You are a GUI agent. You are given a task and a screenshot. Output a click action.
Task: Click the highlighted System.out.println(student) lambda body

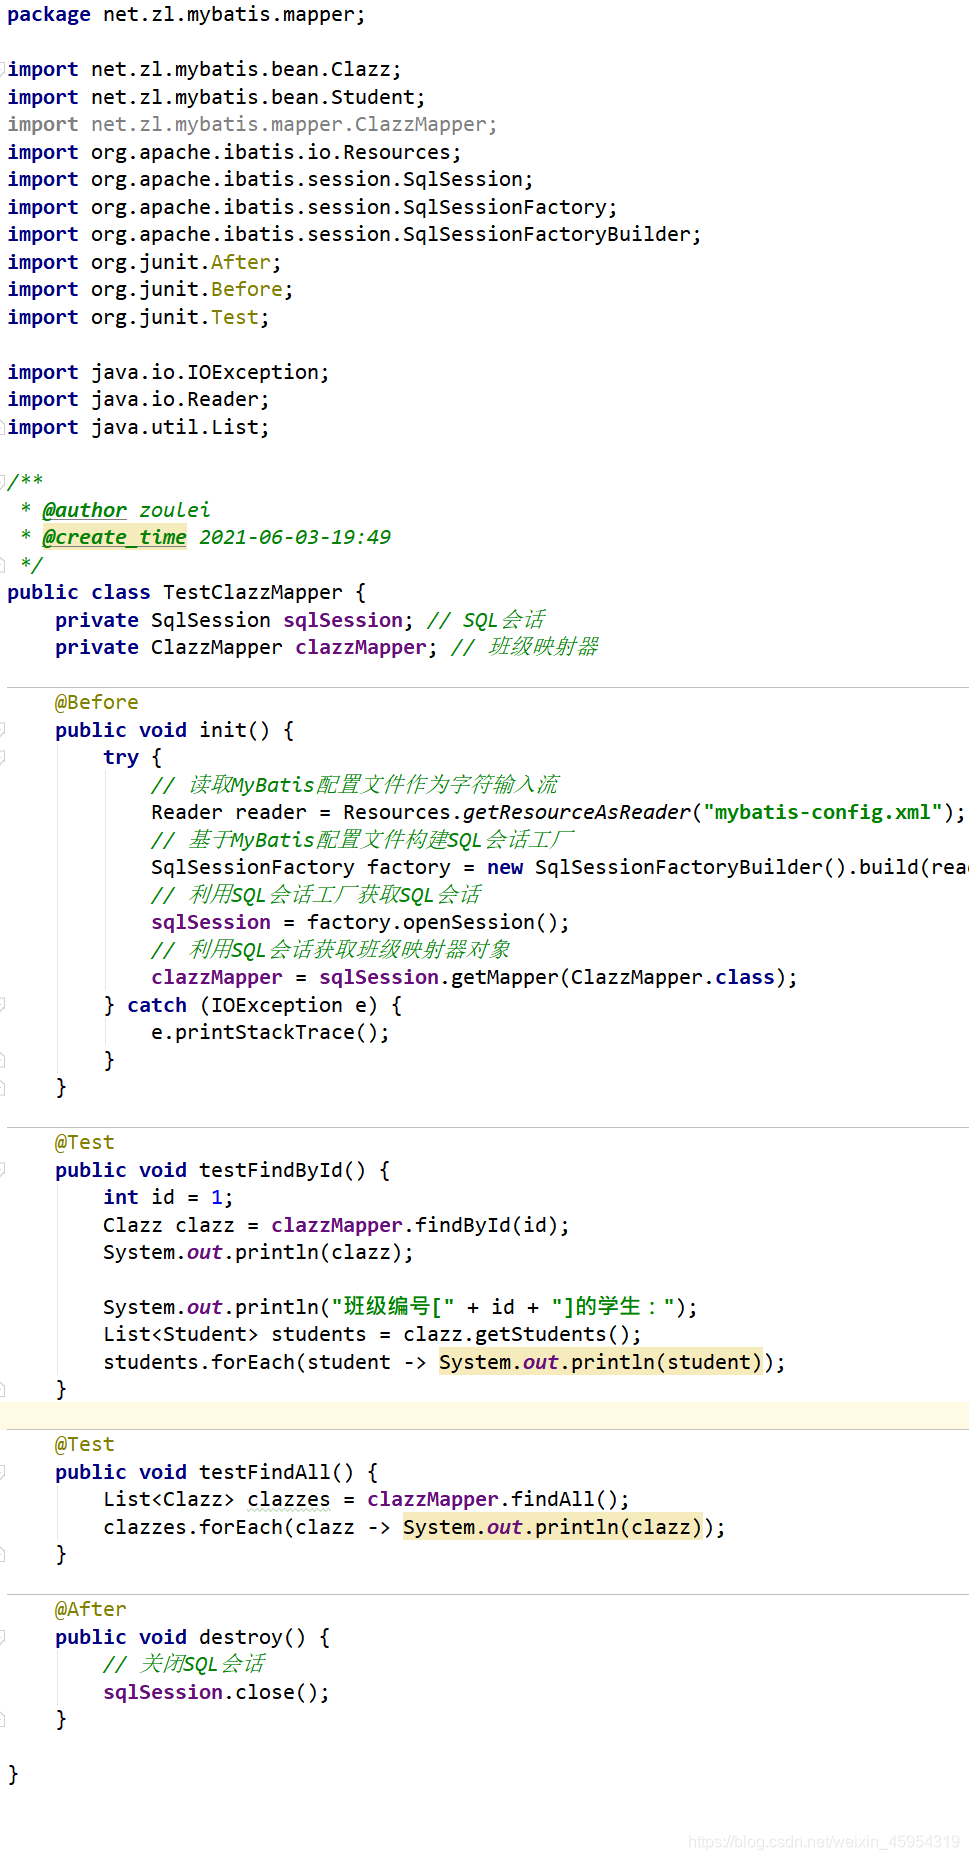pos(600,1362)
